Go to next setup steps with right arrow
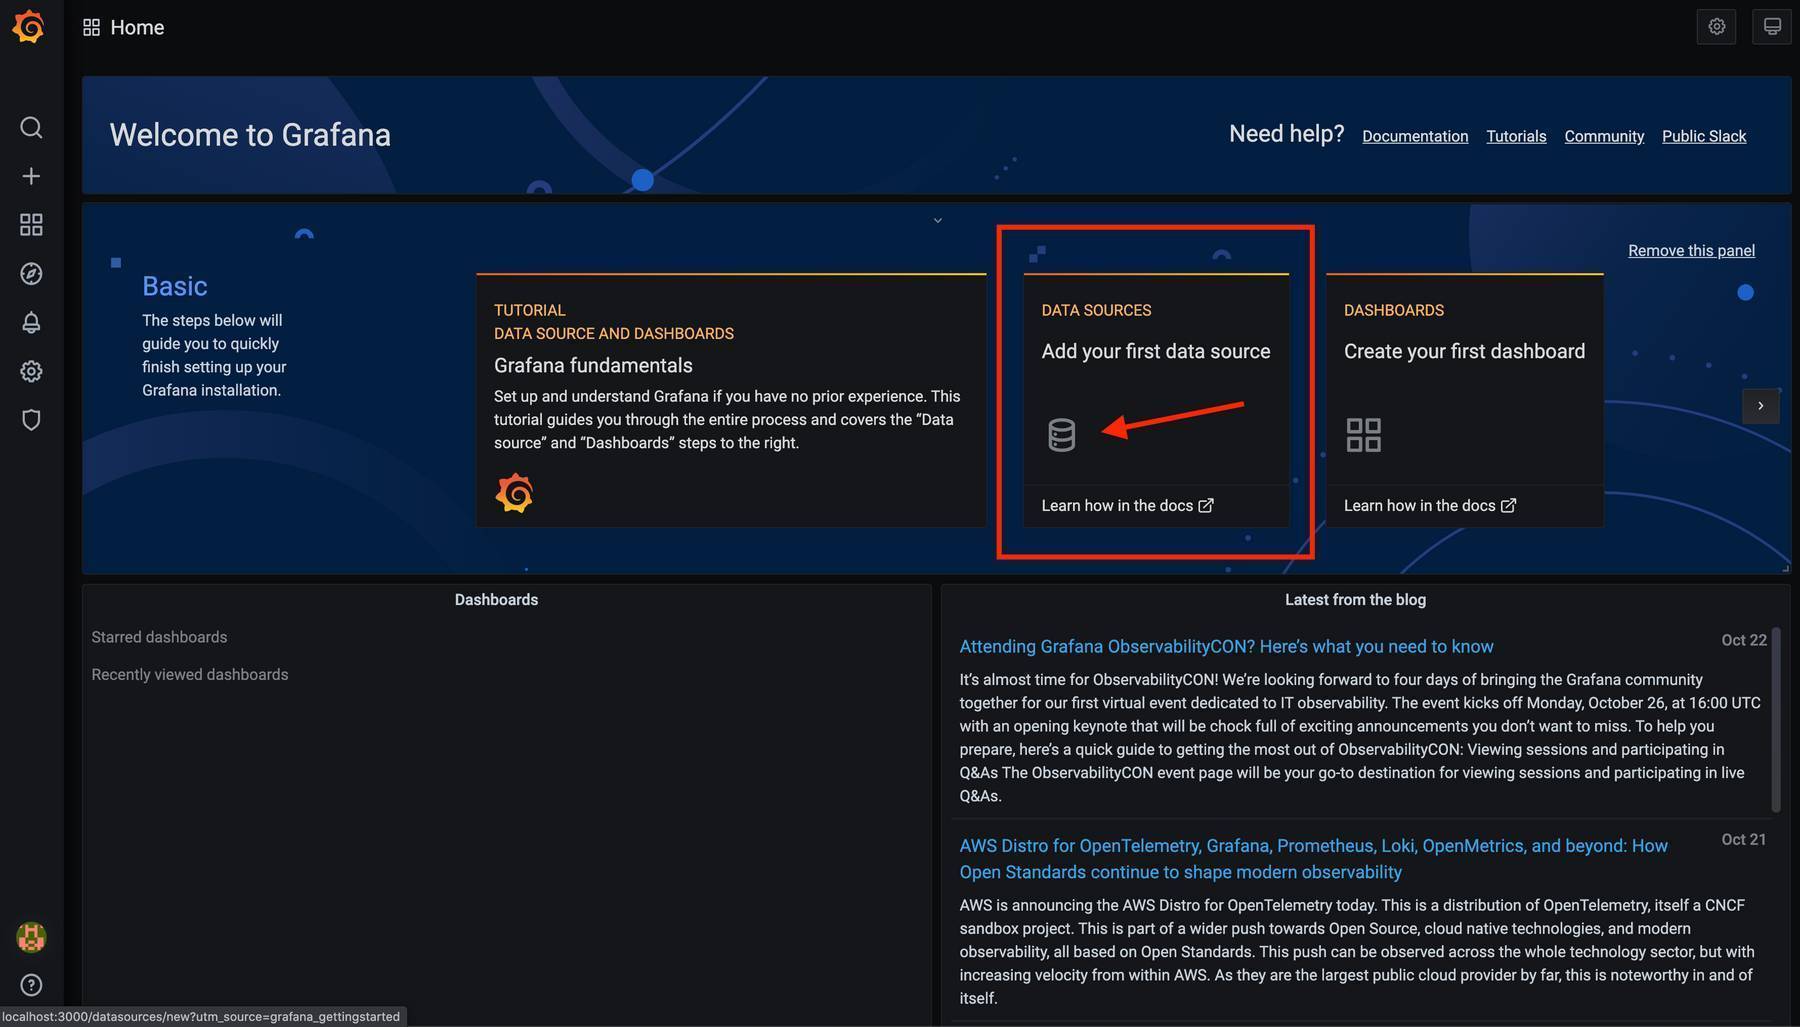 click(1760, 406)
